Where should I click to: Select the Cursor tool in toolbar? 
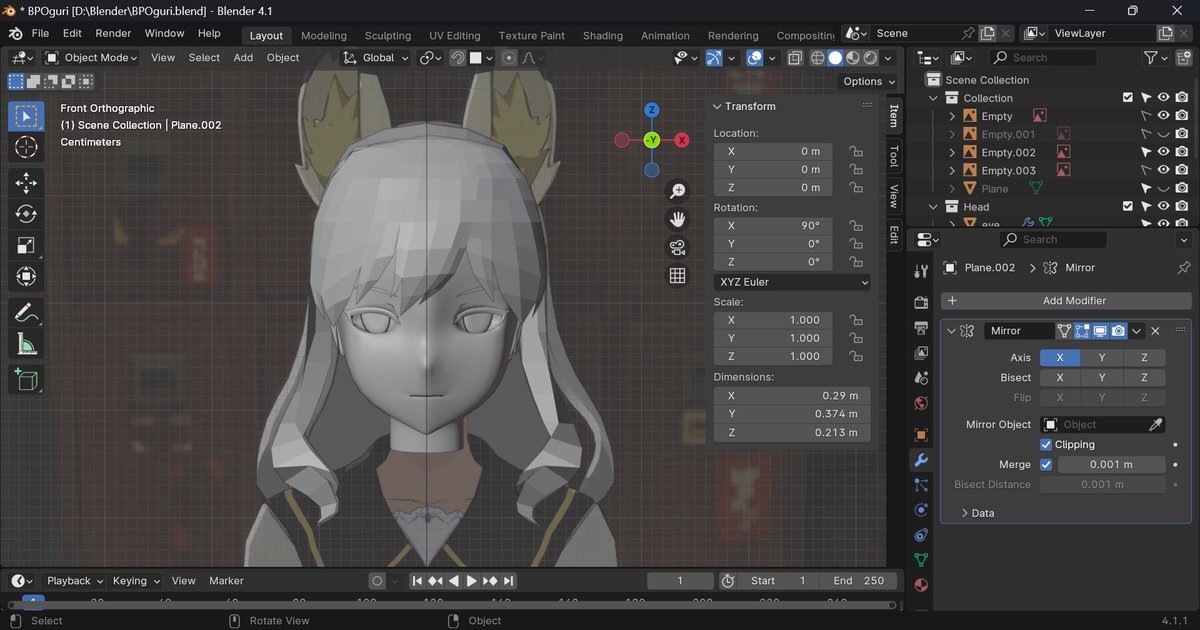tap(26, 148)
